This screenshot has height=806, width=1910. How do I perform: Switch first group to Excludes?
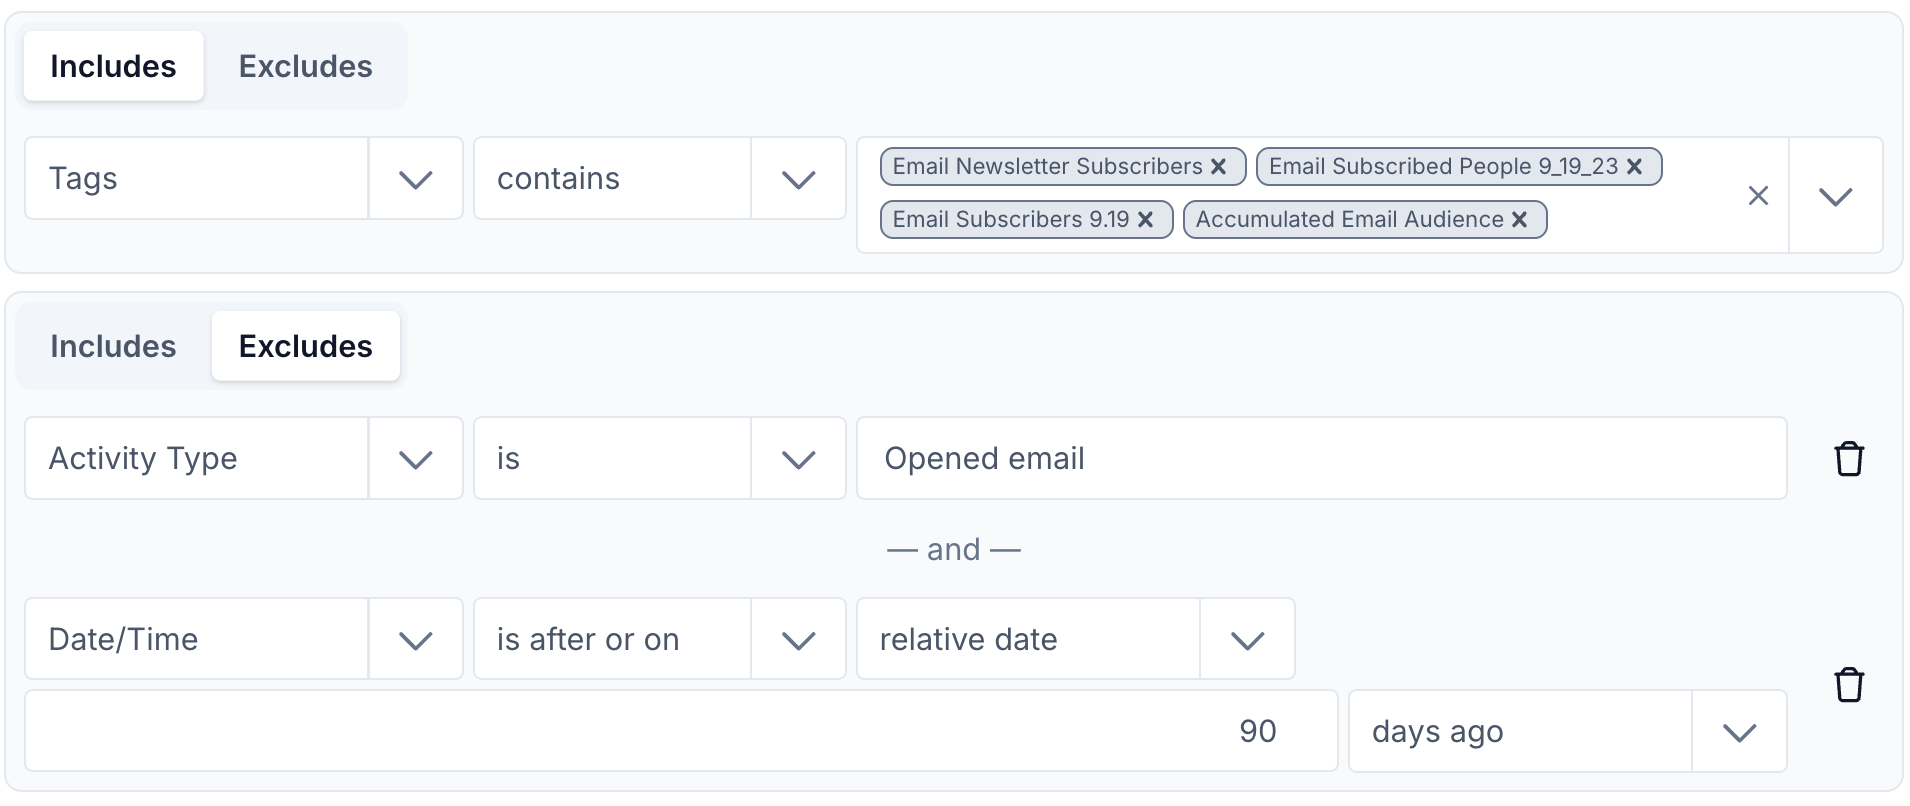(x=305, y=67)
